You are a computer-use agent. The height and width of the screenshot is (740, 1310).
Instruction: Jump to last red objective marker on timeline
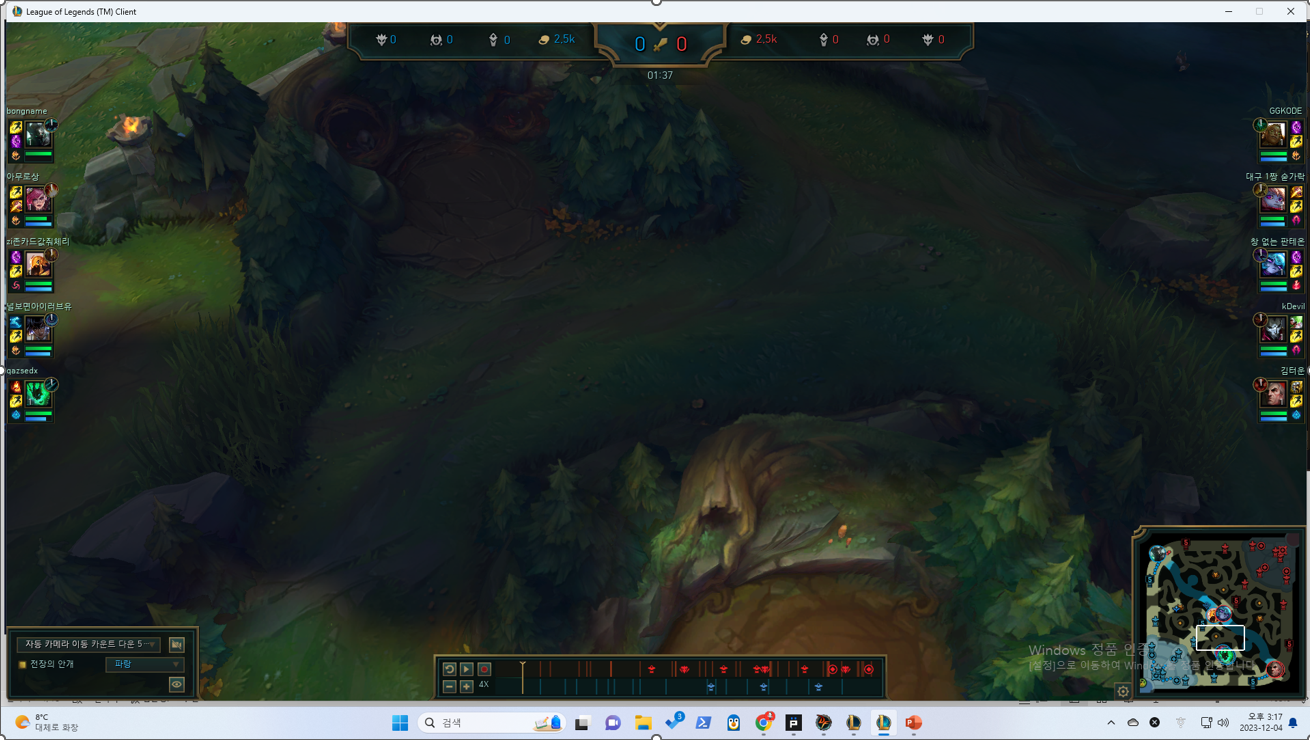pos(868,669)
